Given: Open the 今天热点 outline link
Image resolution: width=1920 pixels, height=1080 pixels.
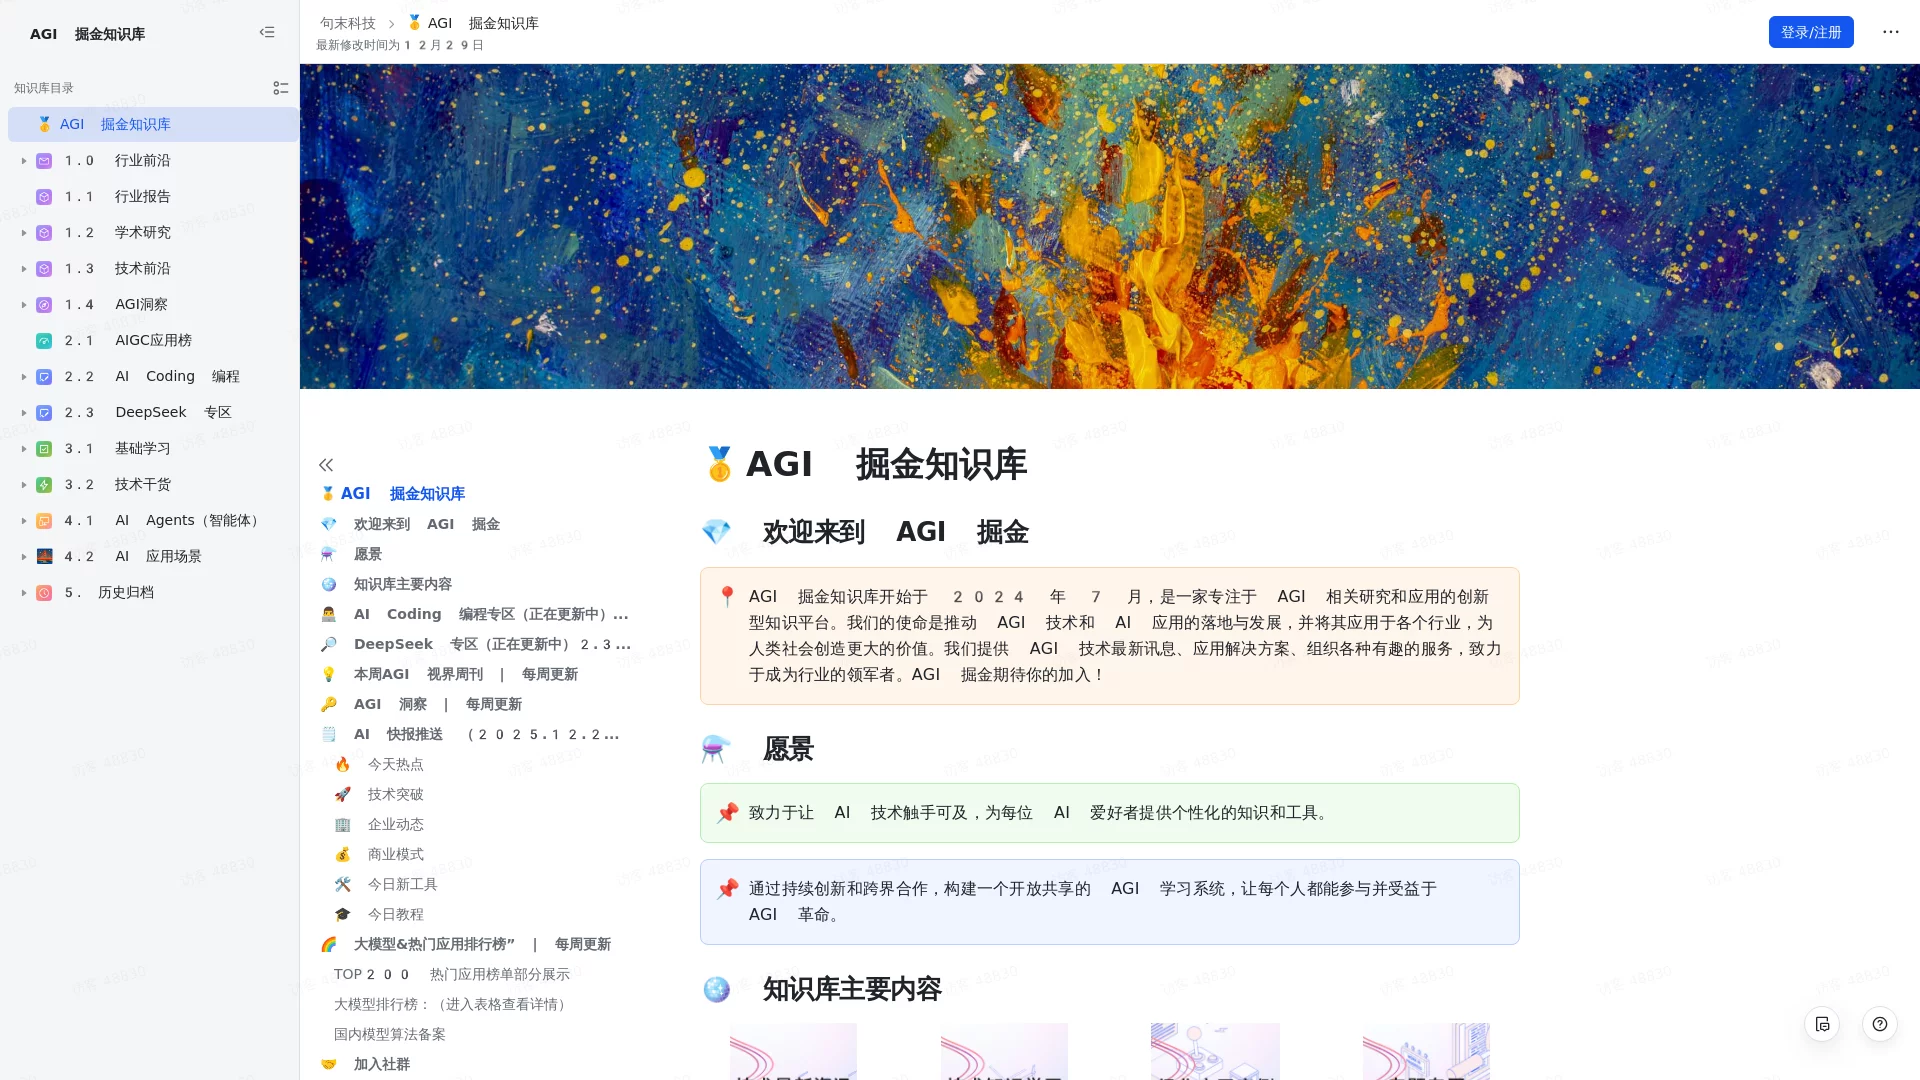Looking at the screenshot, I should tap(395, 764).
